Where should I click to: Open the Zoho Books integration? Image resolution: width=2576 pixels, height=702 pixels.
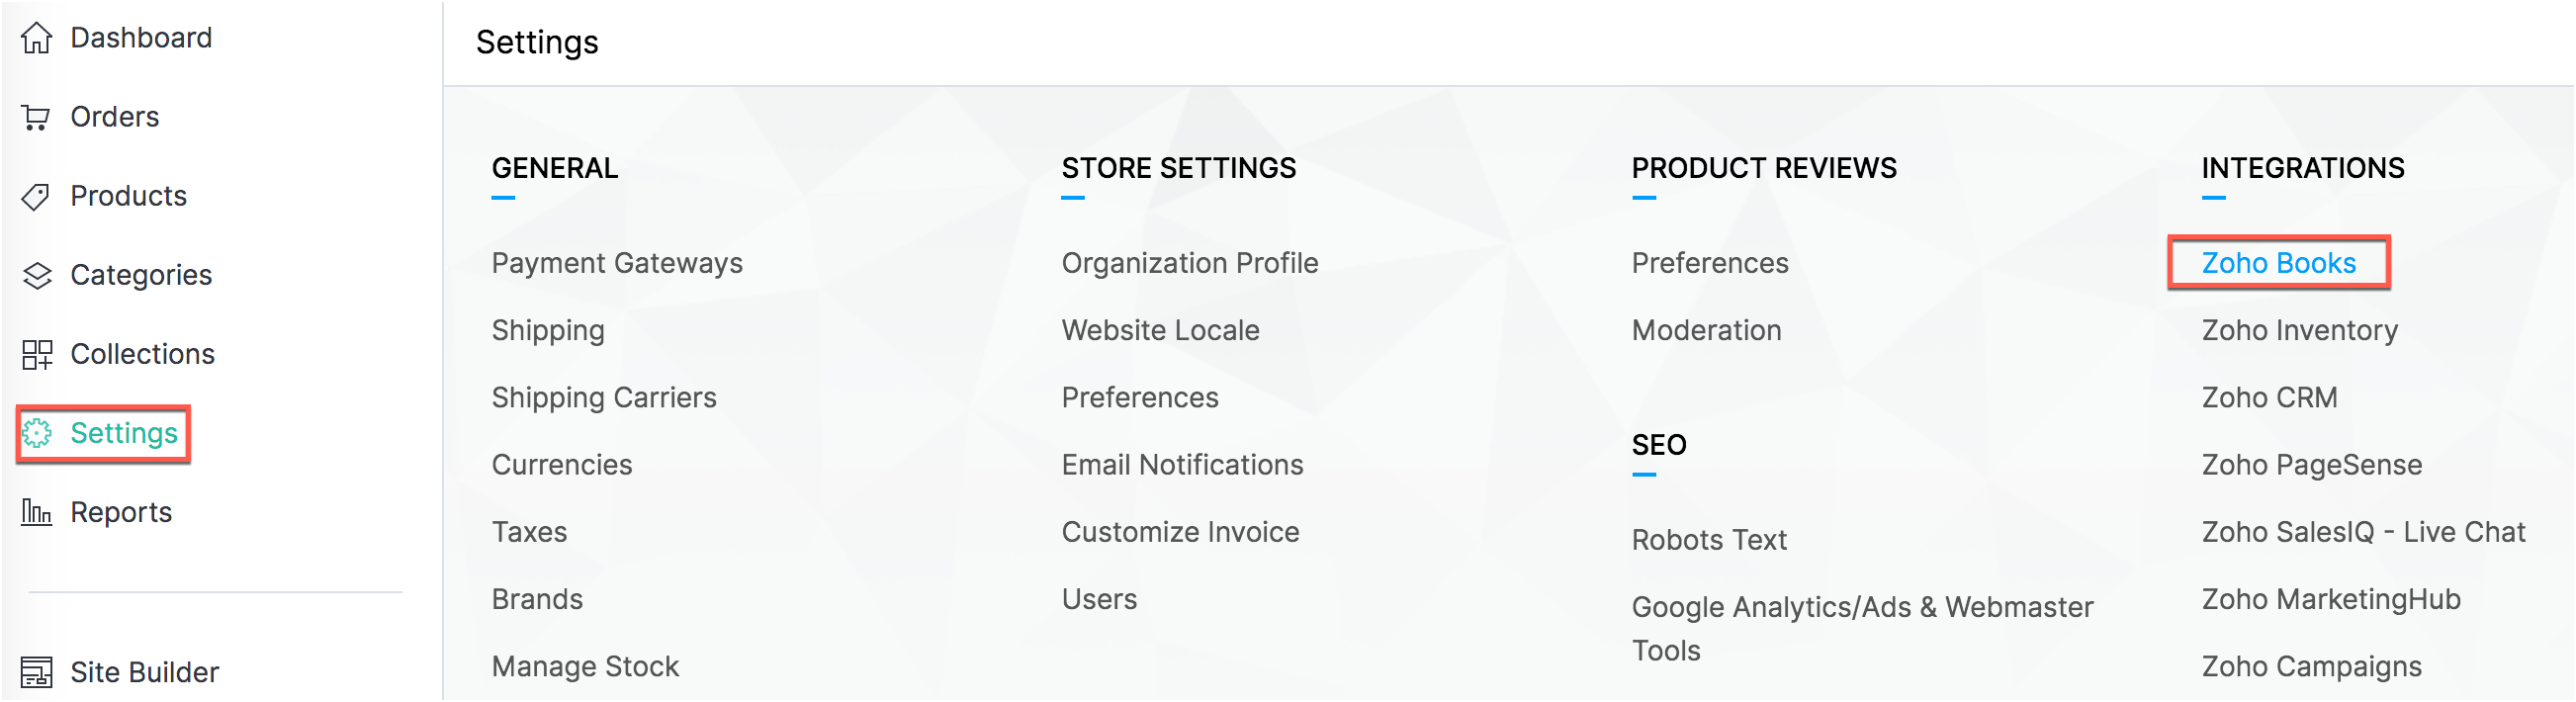pyautogui.click(x=2278, y=263)
